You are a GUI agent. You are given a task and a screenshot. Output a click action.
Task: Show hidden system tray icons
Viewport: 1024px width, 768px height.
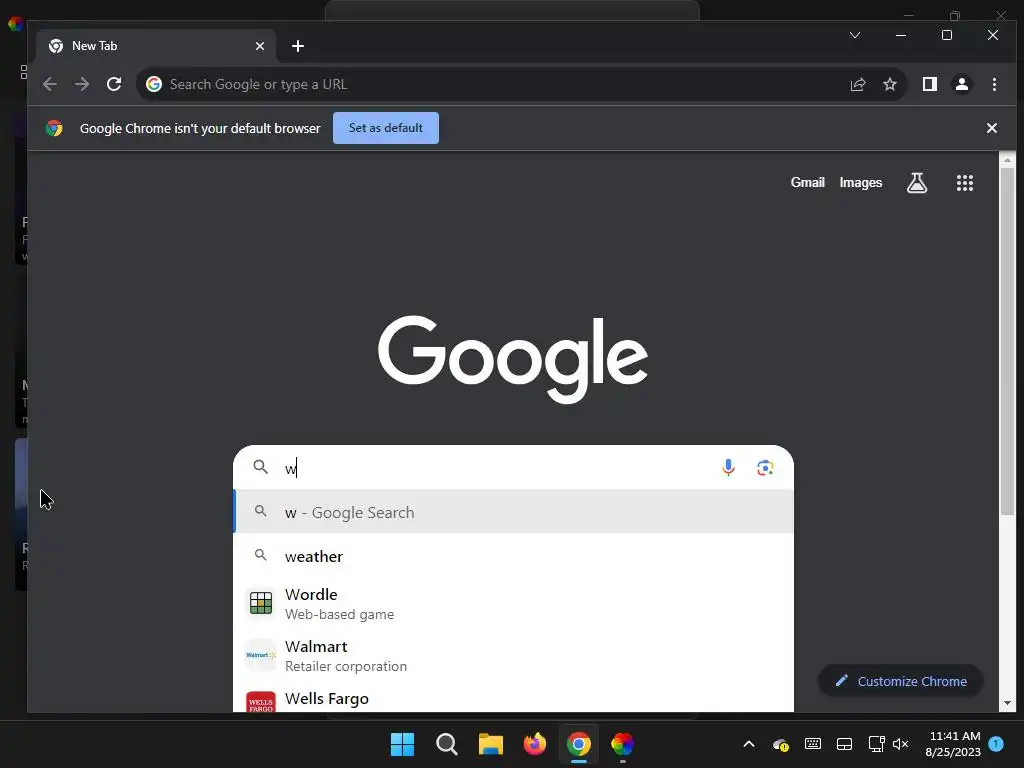tap(749, 744)
